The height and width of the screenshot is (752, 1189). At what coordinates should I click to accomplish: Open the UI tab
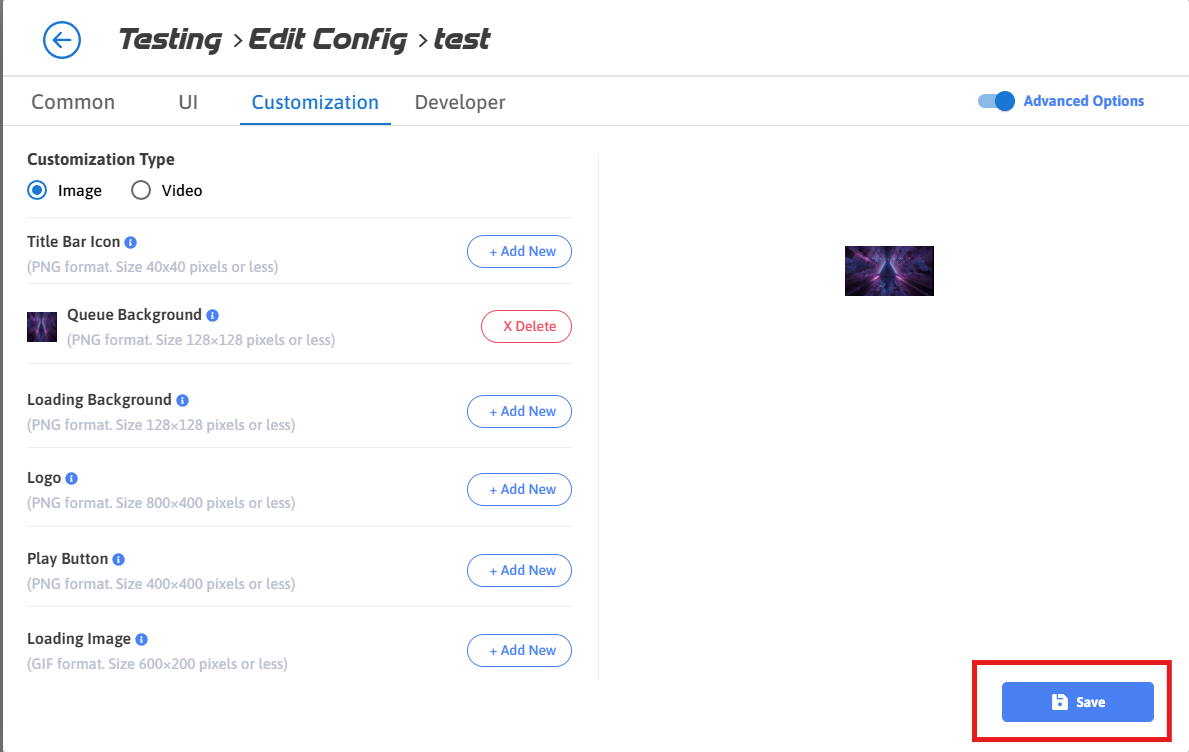point(188,102)
